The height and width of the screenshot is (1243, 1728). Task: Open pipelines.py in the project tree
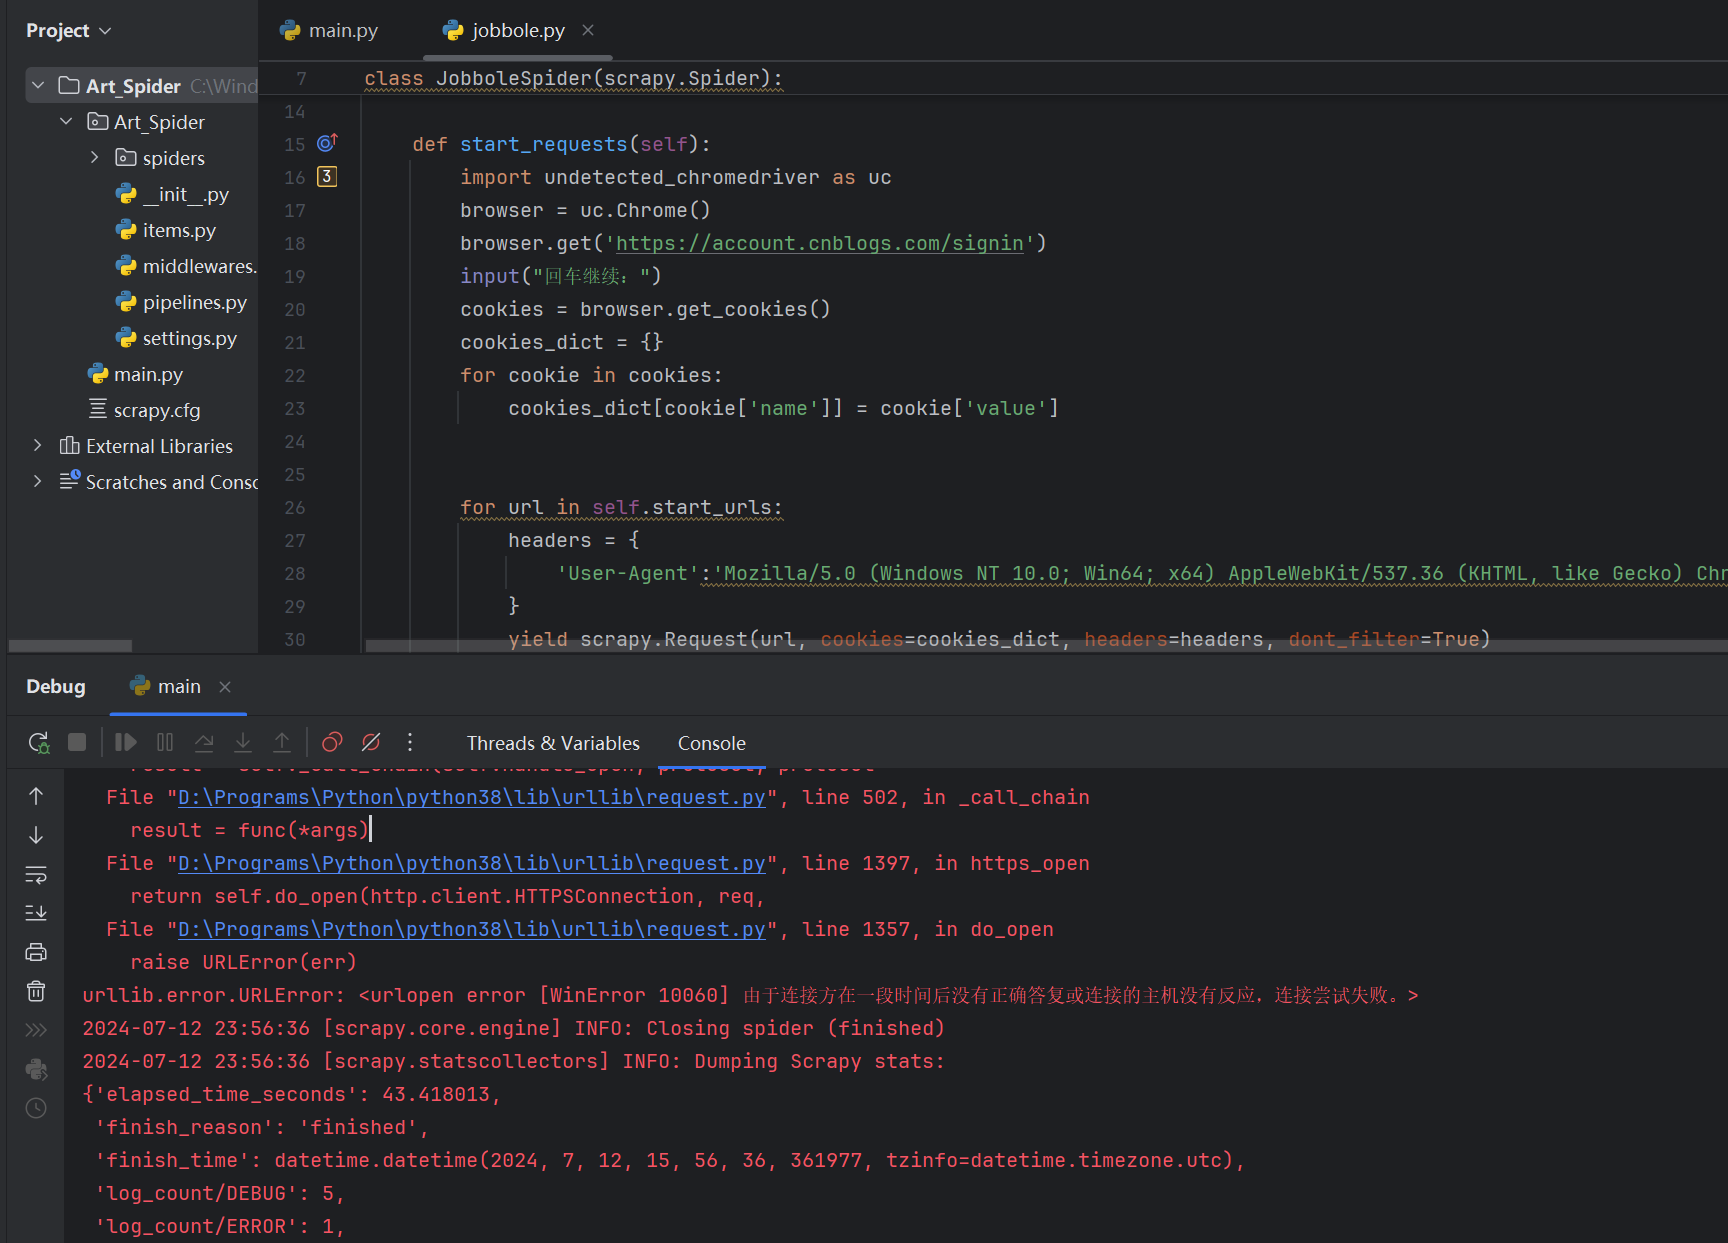click(x=181, y=302)
